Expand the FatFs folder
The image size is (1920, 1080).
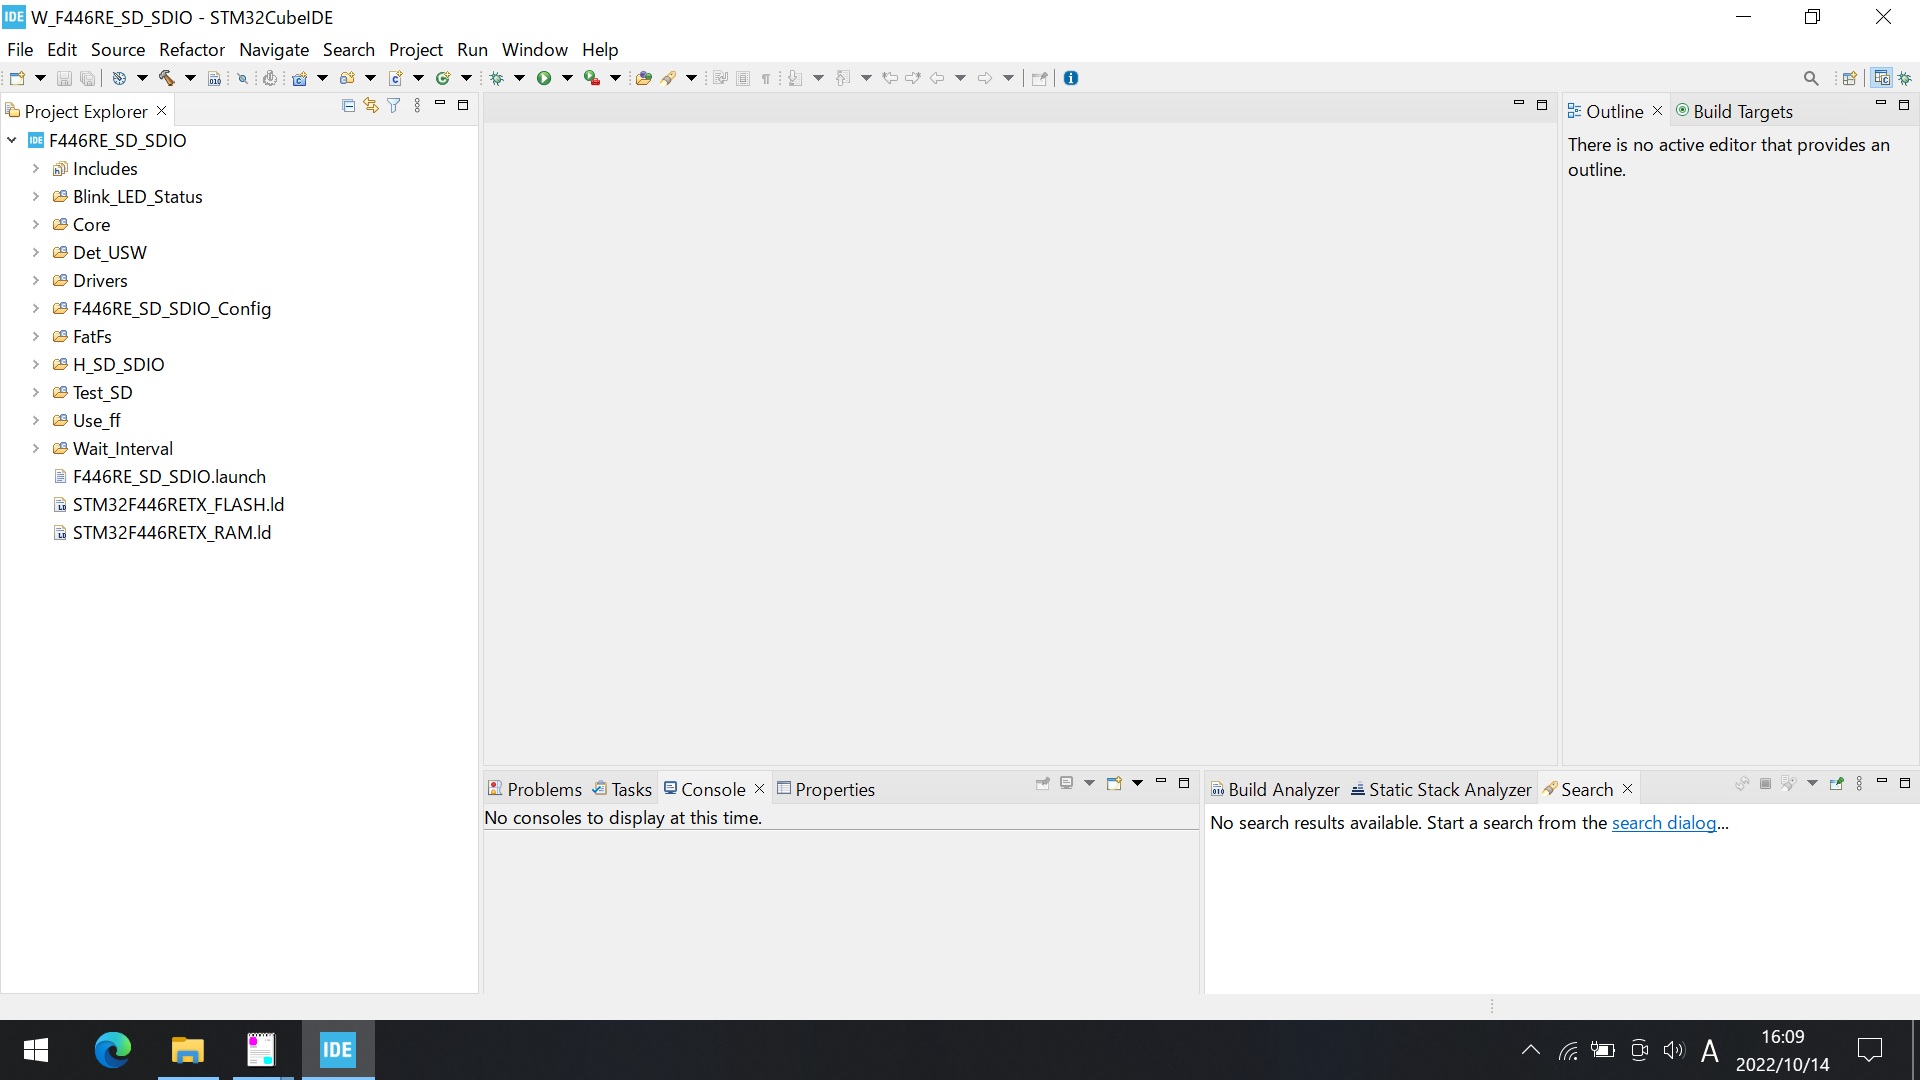(34, 335)
